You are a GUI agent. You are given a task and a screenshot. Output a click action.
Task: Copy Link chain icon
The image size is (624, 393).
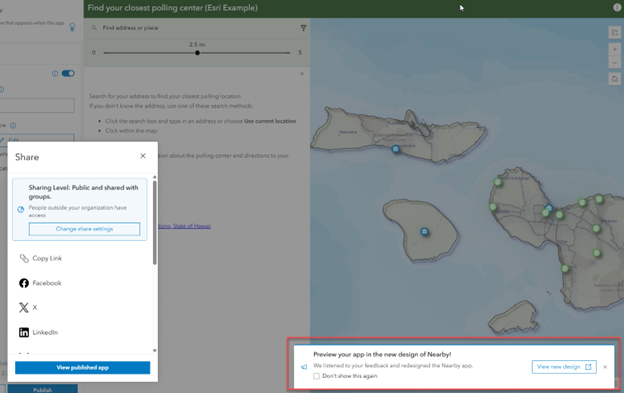click(24, 259)
